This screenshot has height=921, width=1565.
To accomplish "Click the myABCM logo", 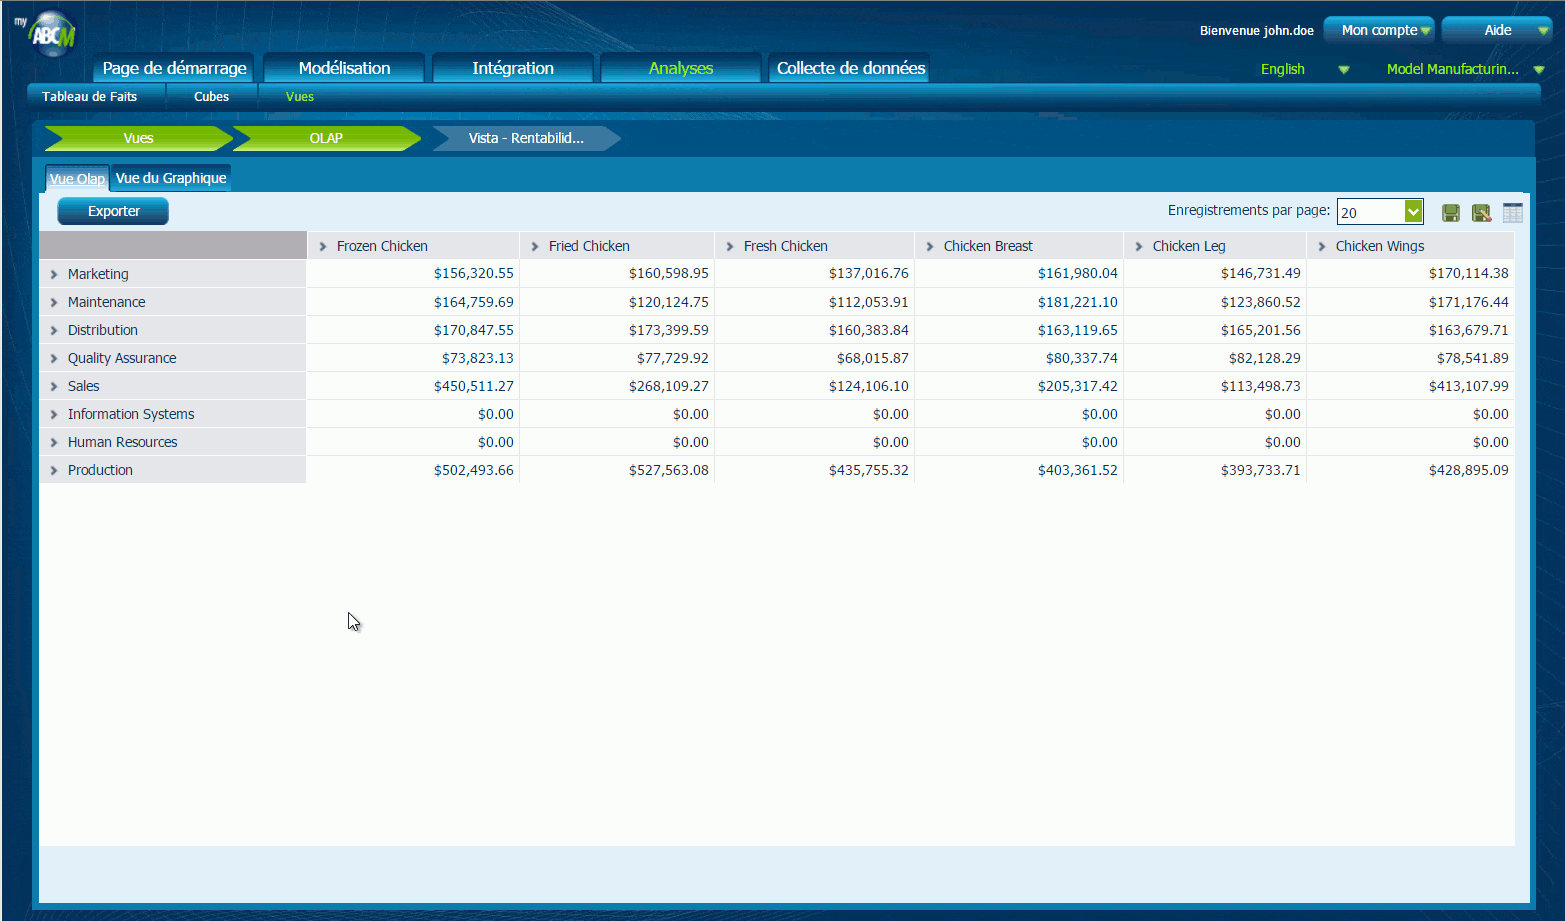I will [x=49, y=33].
